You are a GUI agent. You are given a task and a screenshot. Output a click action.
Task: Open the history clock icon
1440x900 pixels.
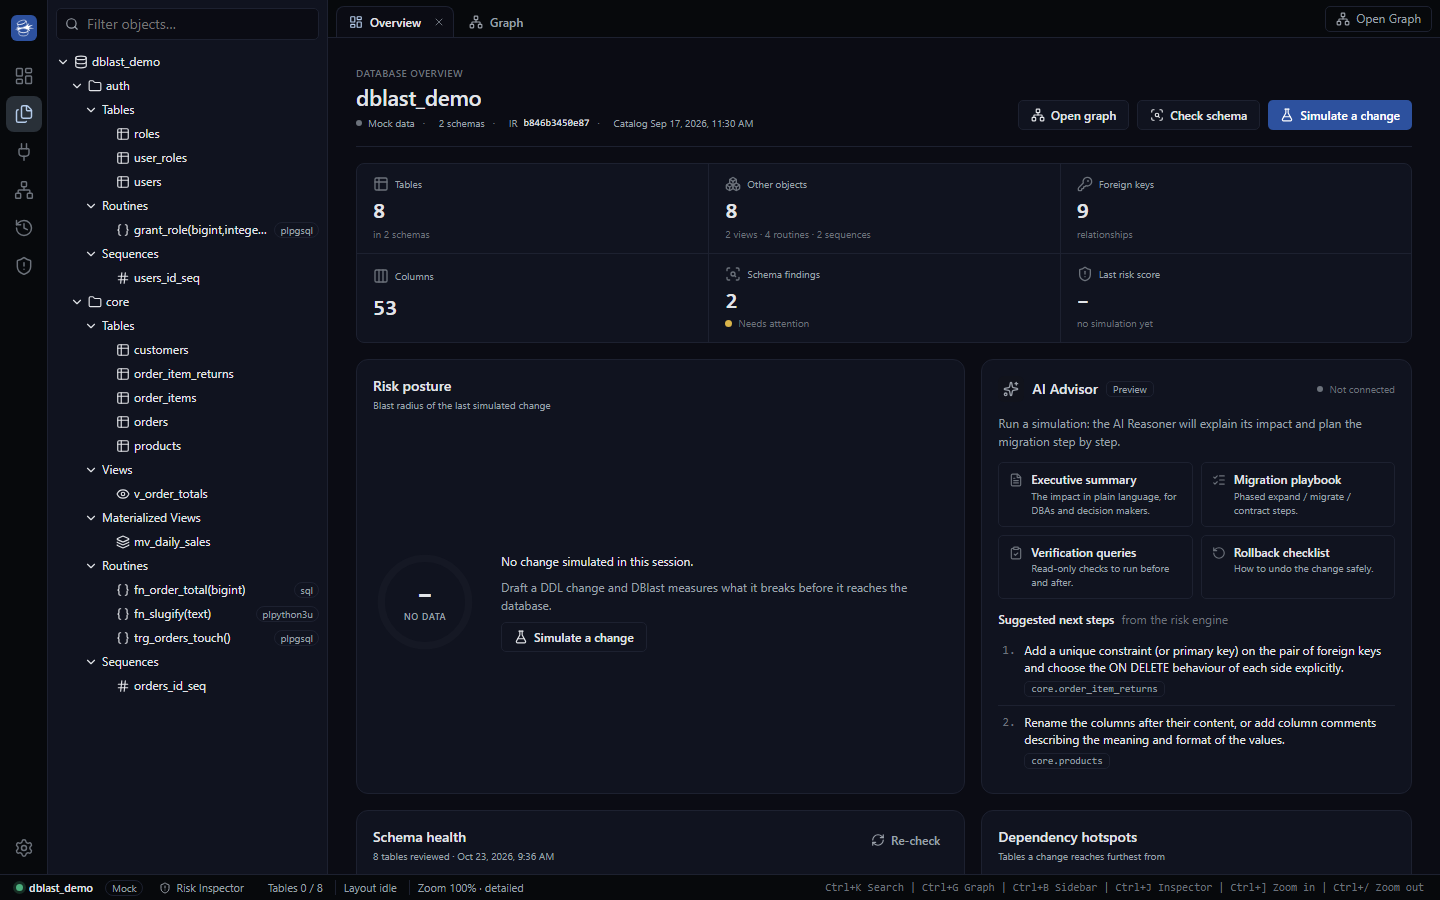[x=24, y=228]
